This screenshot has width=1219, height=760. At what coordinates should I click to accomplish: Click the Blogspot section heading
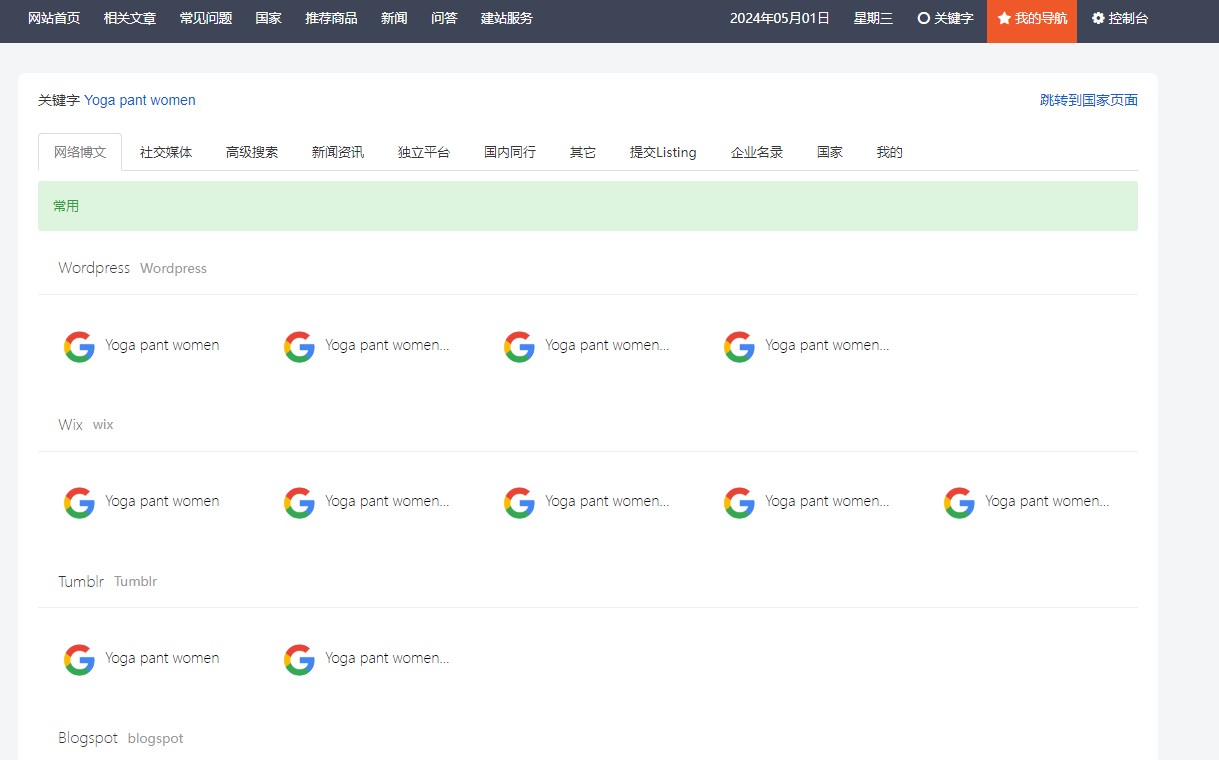pos(88,738)
